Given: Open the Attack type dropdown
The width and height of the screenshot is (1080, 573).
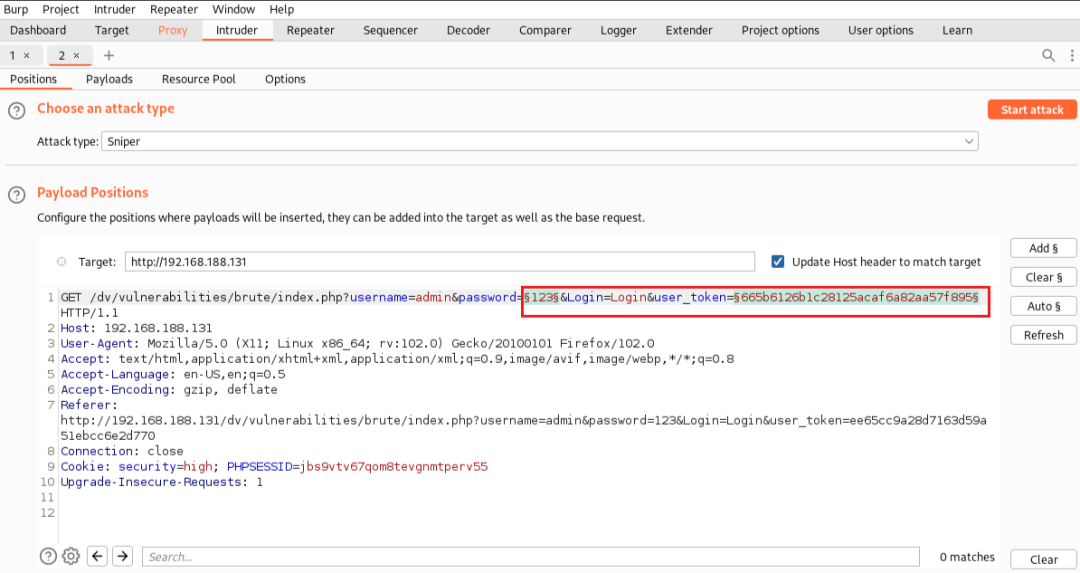Looking at the screenshot, I should (x=540, y=141).
